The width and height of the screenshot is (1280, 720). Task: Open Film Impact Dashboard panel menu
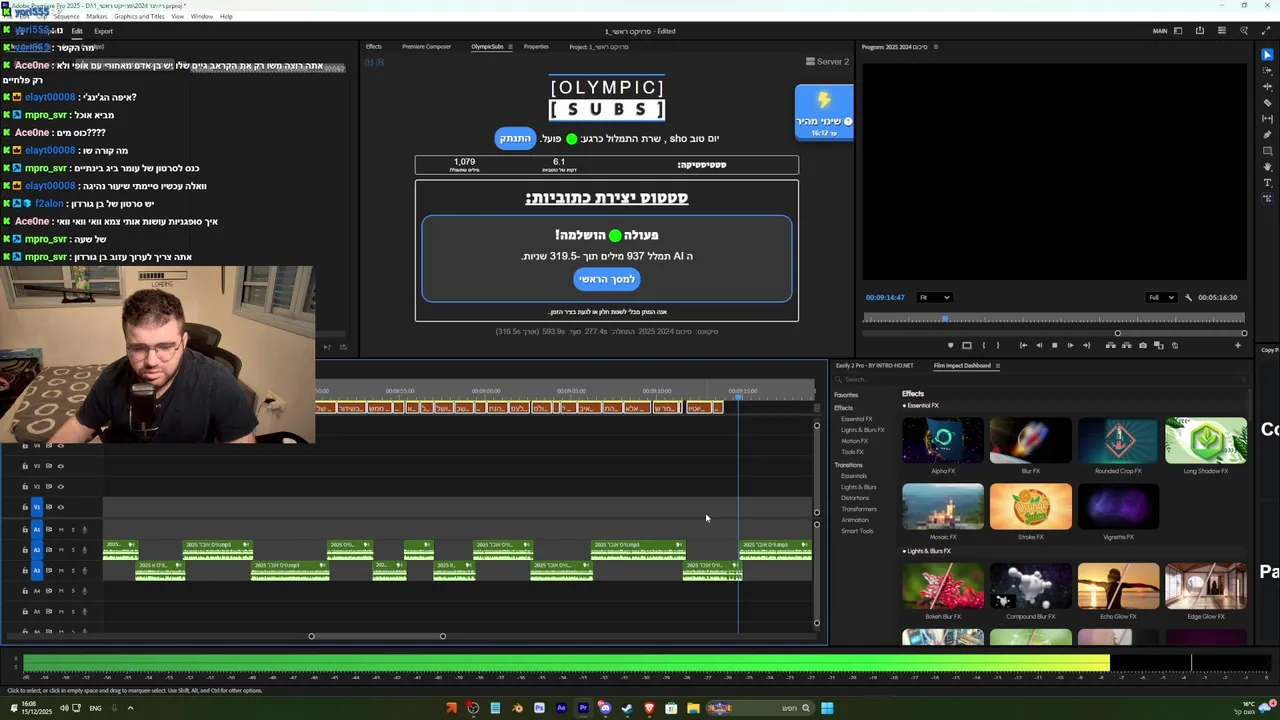tap(997, 365)
